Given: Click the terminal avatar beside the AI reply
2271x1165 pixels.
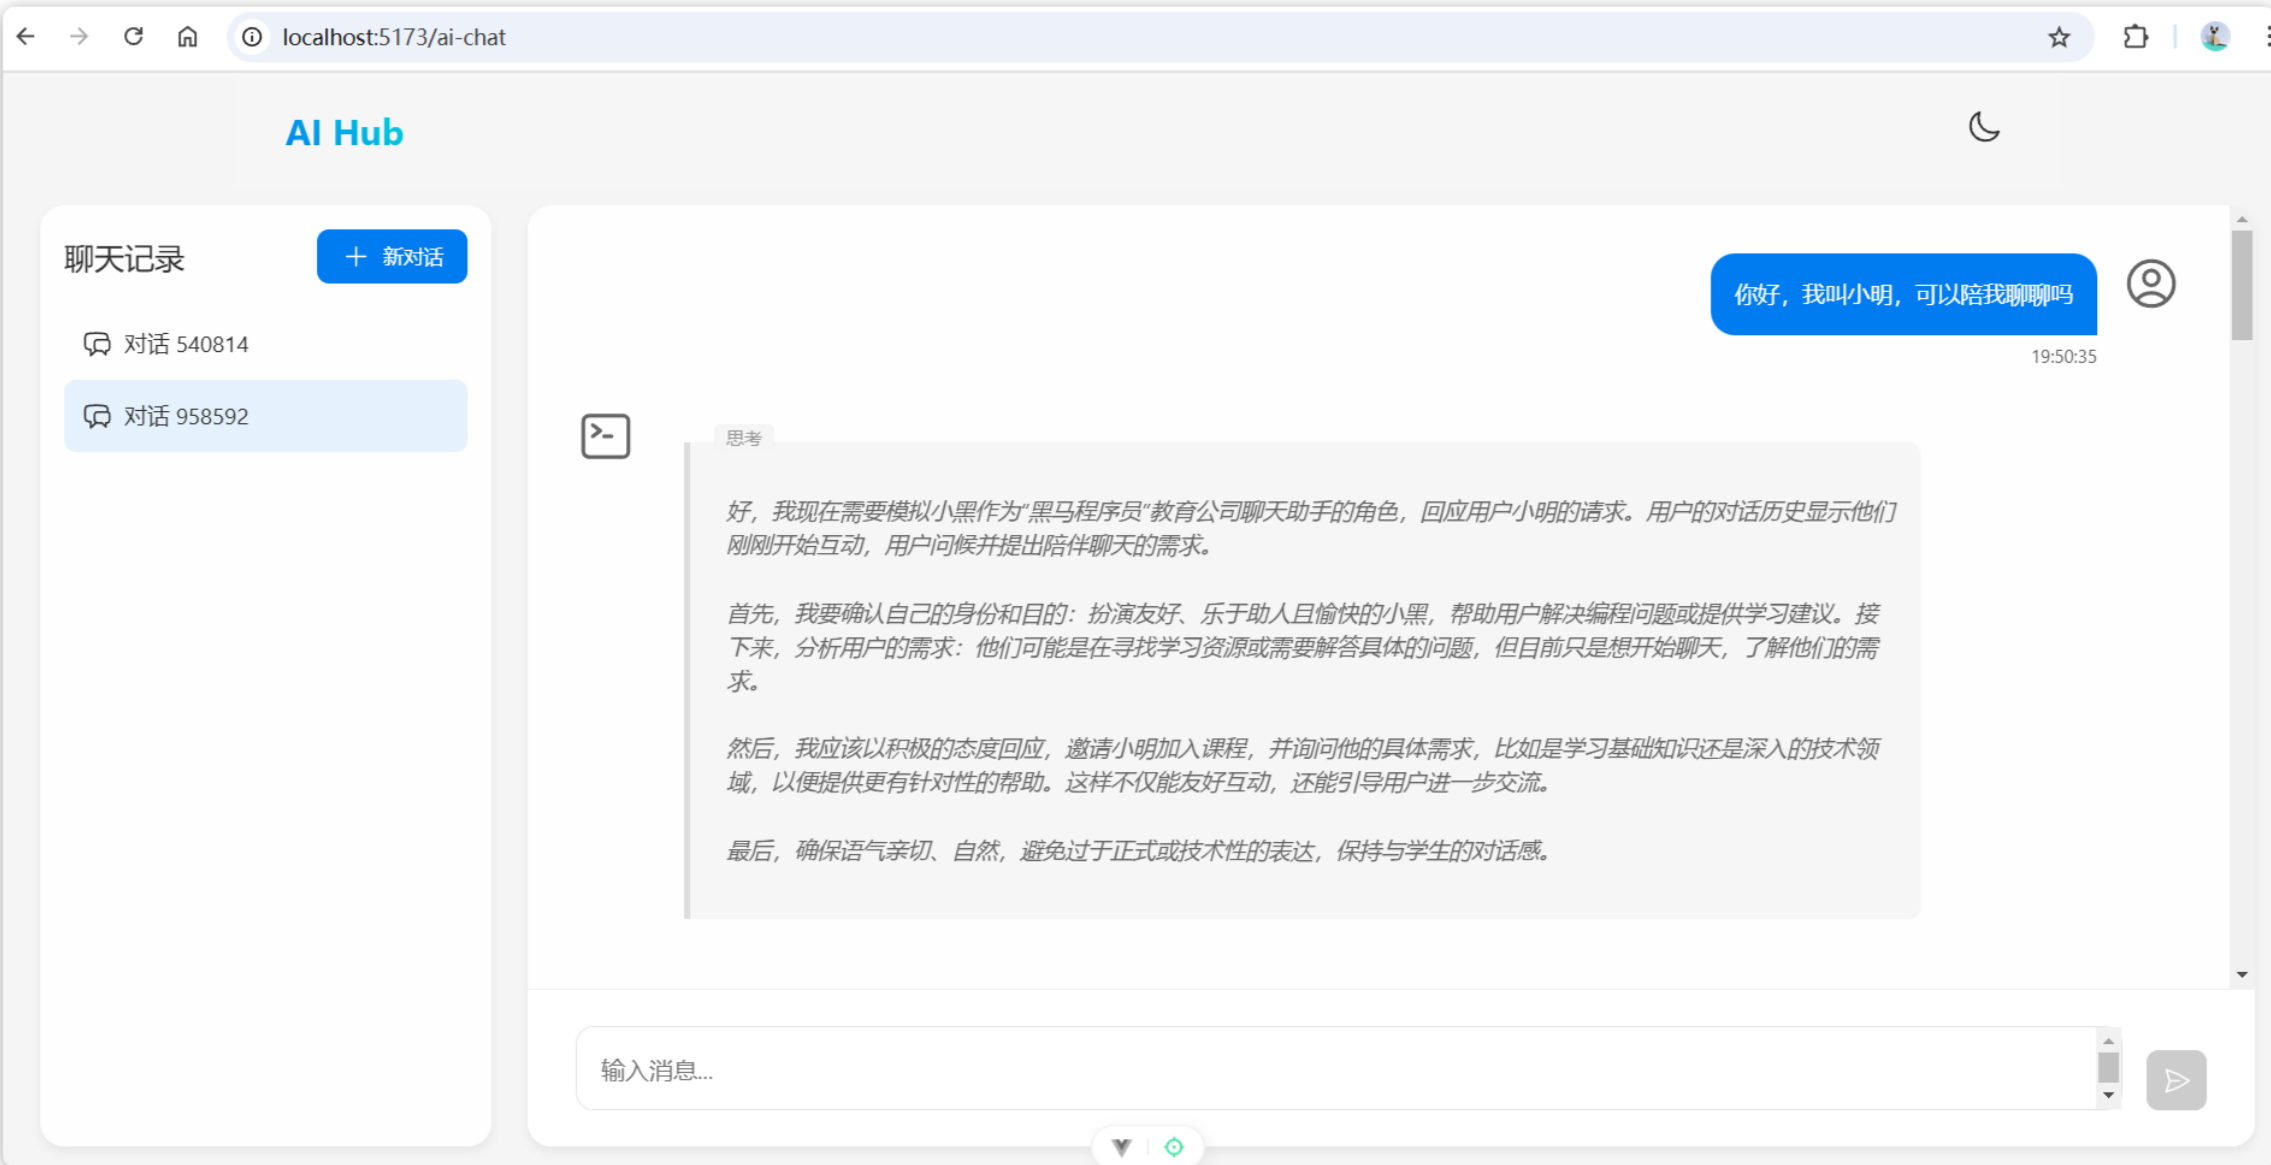Looking at the screenshot, I should click(x=604, y=436).
